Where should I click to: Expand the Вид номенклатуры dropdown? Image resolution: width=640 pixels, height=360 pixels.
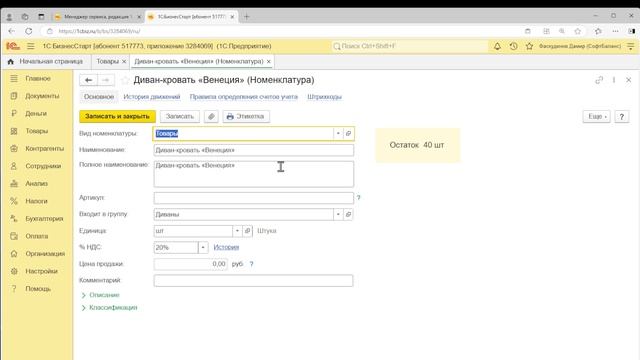(x=338, y=133)
